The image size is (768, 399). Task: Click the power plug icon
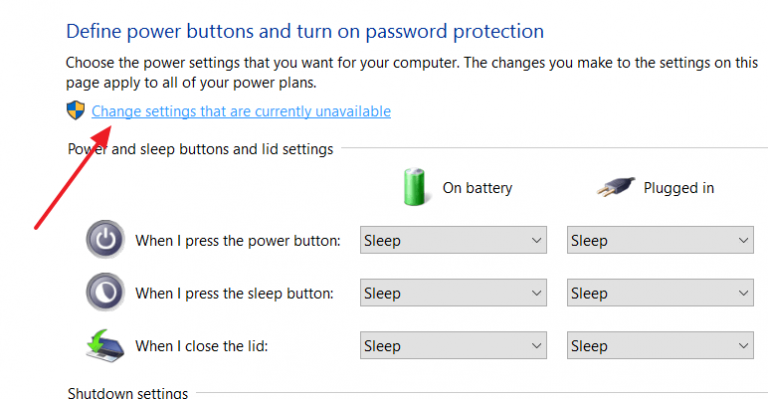click(616, 187)
